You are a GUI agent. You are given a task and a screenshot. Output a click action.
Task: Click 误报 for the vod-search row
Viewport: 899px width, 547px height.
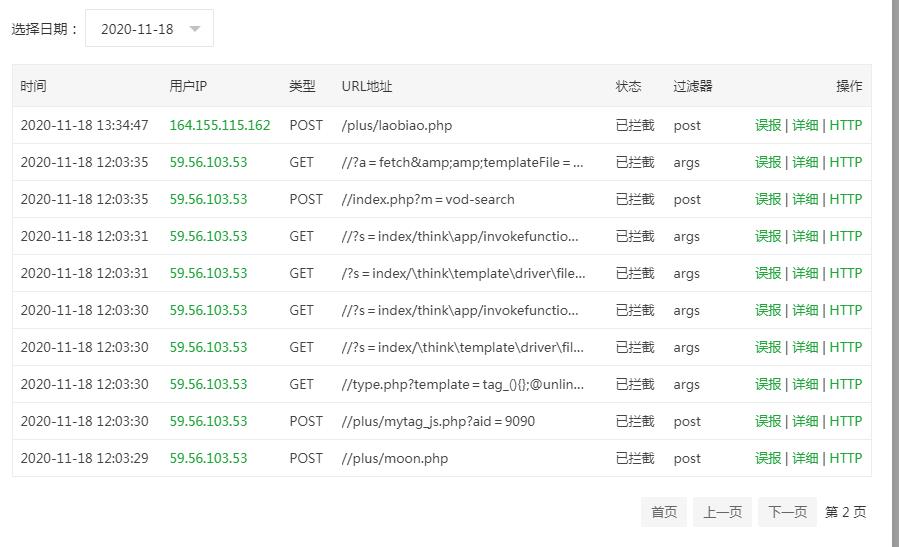click(768, 199)
